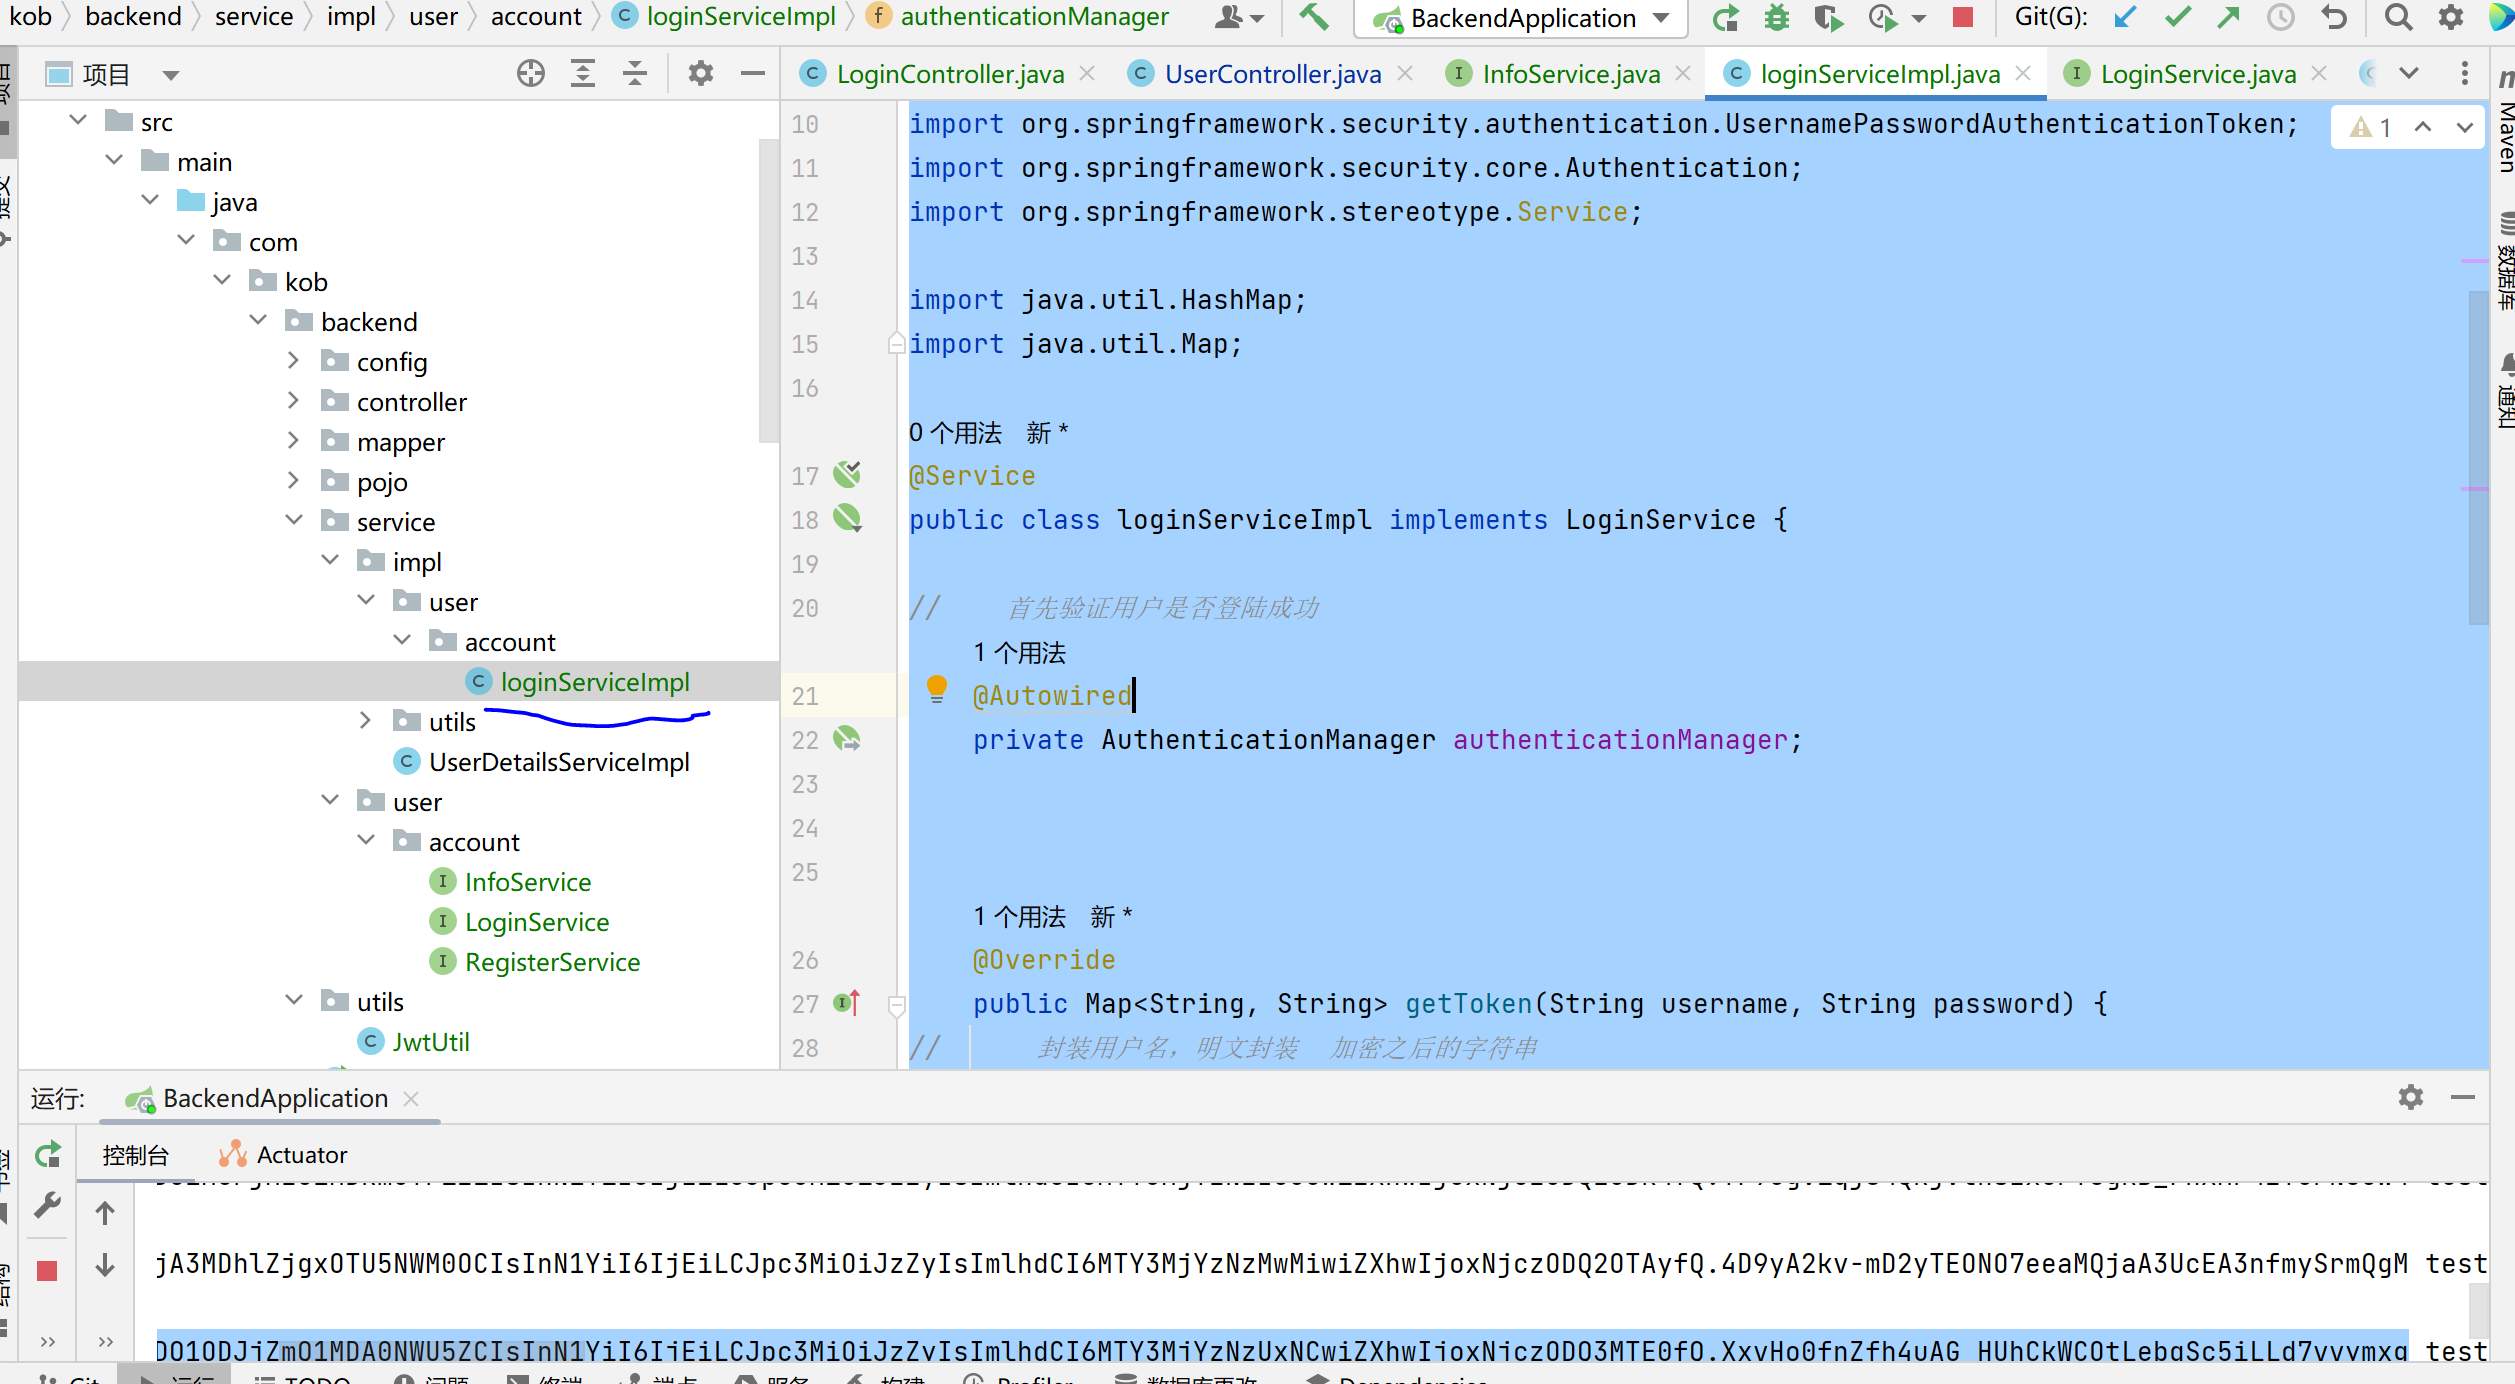Viewport: 2515px width, 1384px height.
Task: Click the Git update project arrow
Action: pos(2125,17)
